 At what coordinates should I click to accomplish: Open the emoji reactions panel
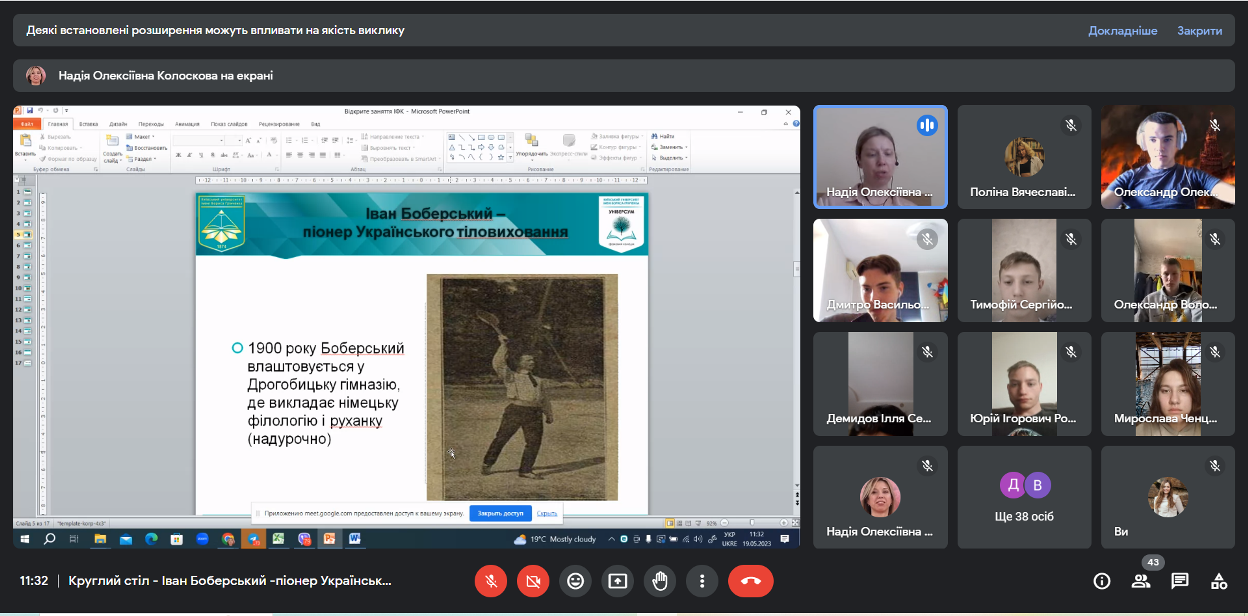click(x=575, y=580)
